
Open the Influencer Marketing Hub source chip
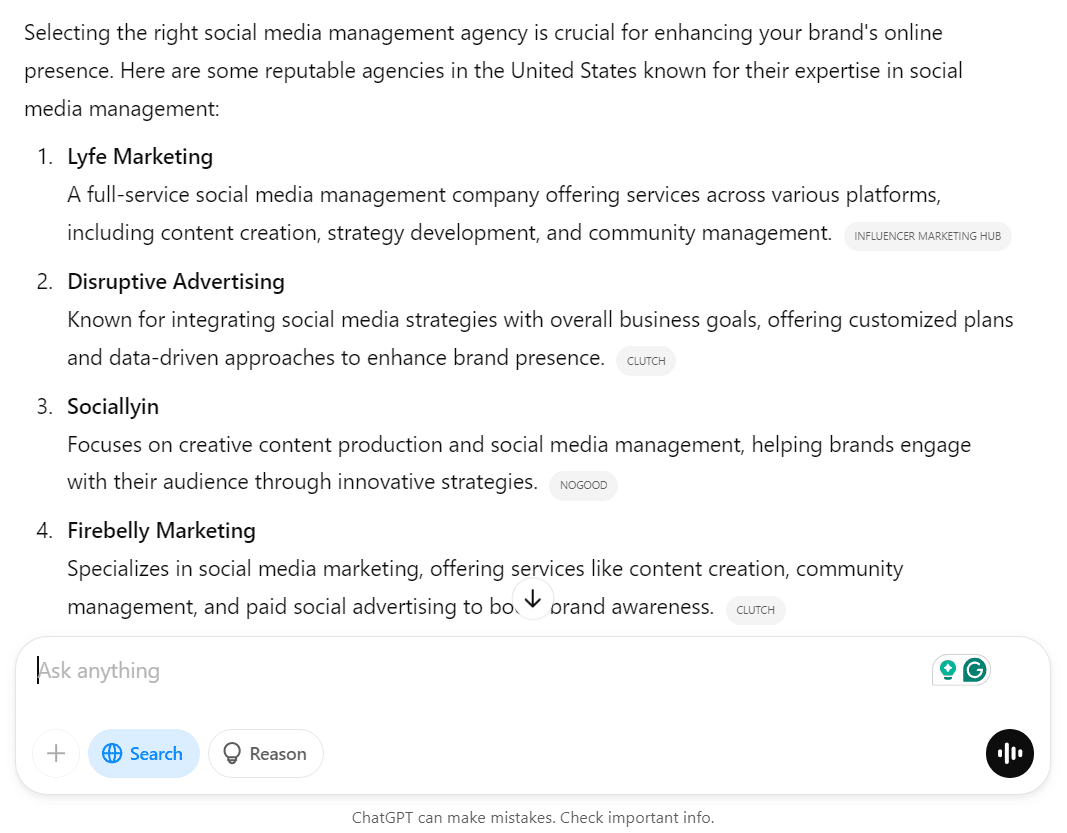[x=927, y=236]
